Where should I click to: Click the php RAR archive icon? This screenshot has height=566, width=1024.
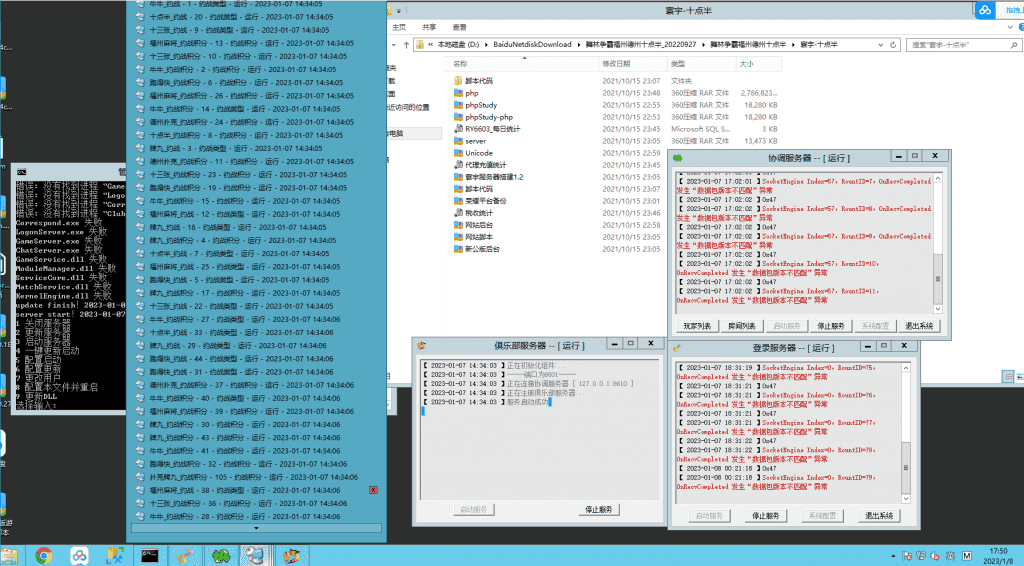(458, 93)
